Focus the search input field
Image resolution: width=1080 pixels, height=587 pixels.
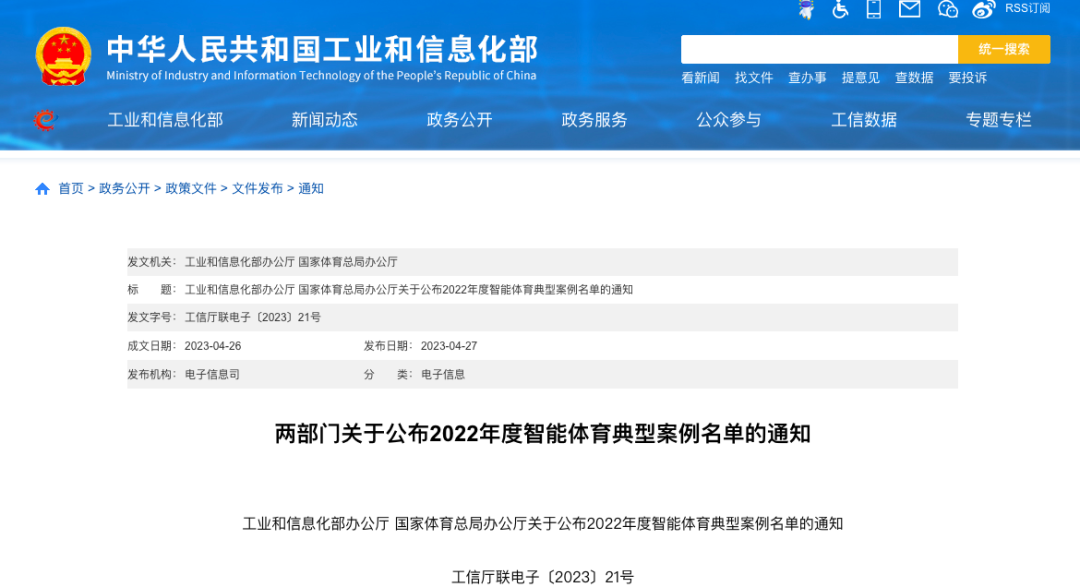pyautogui.click(x=819, y=50)
